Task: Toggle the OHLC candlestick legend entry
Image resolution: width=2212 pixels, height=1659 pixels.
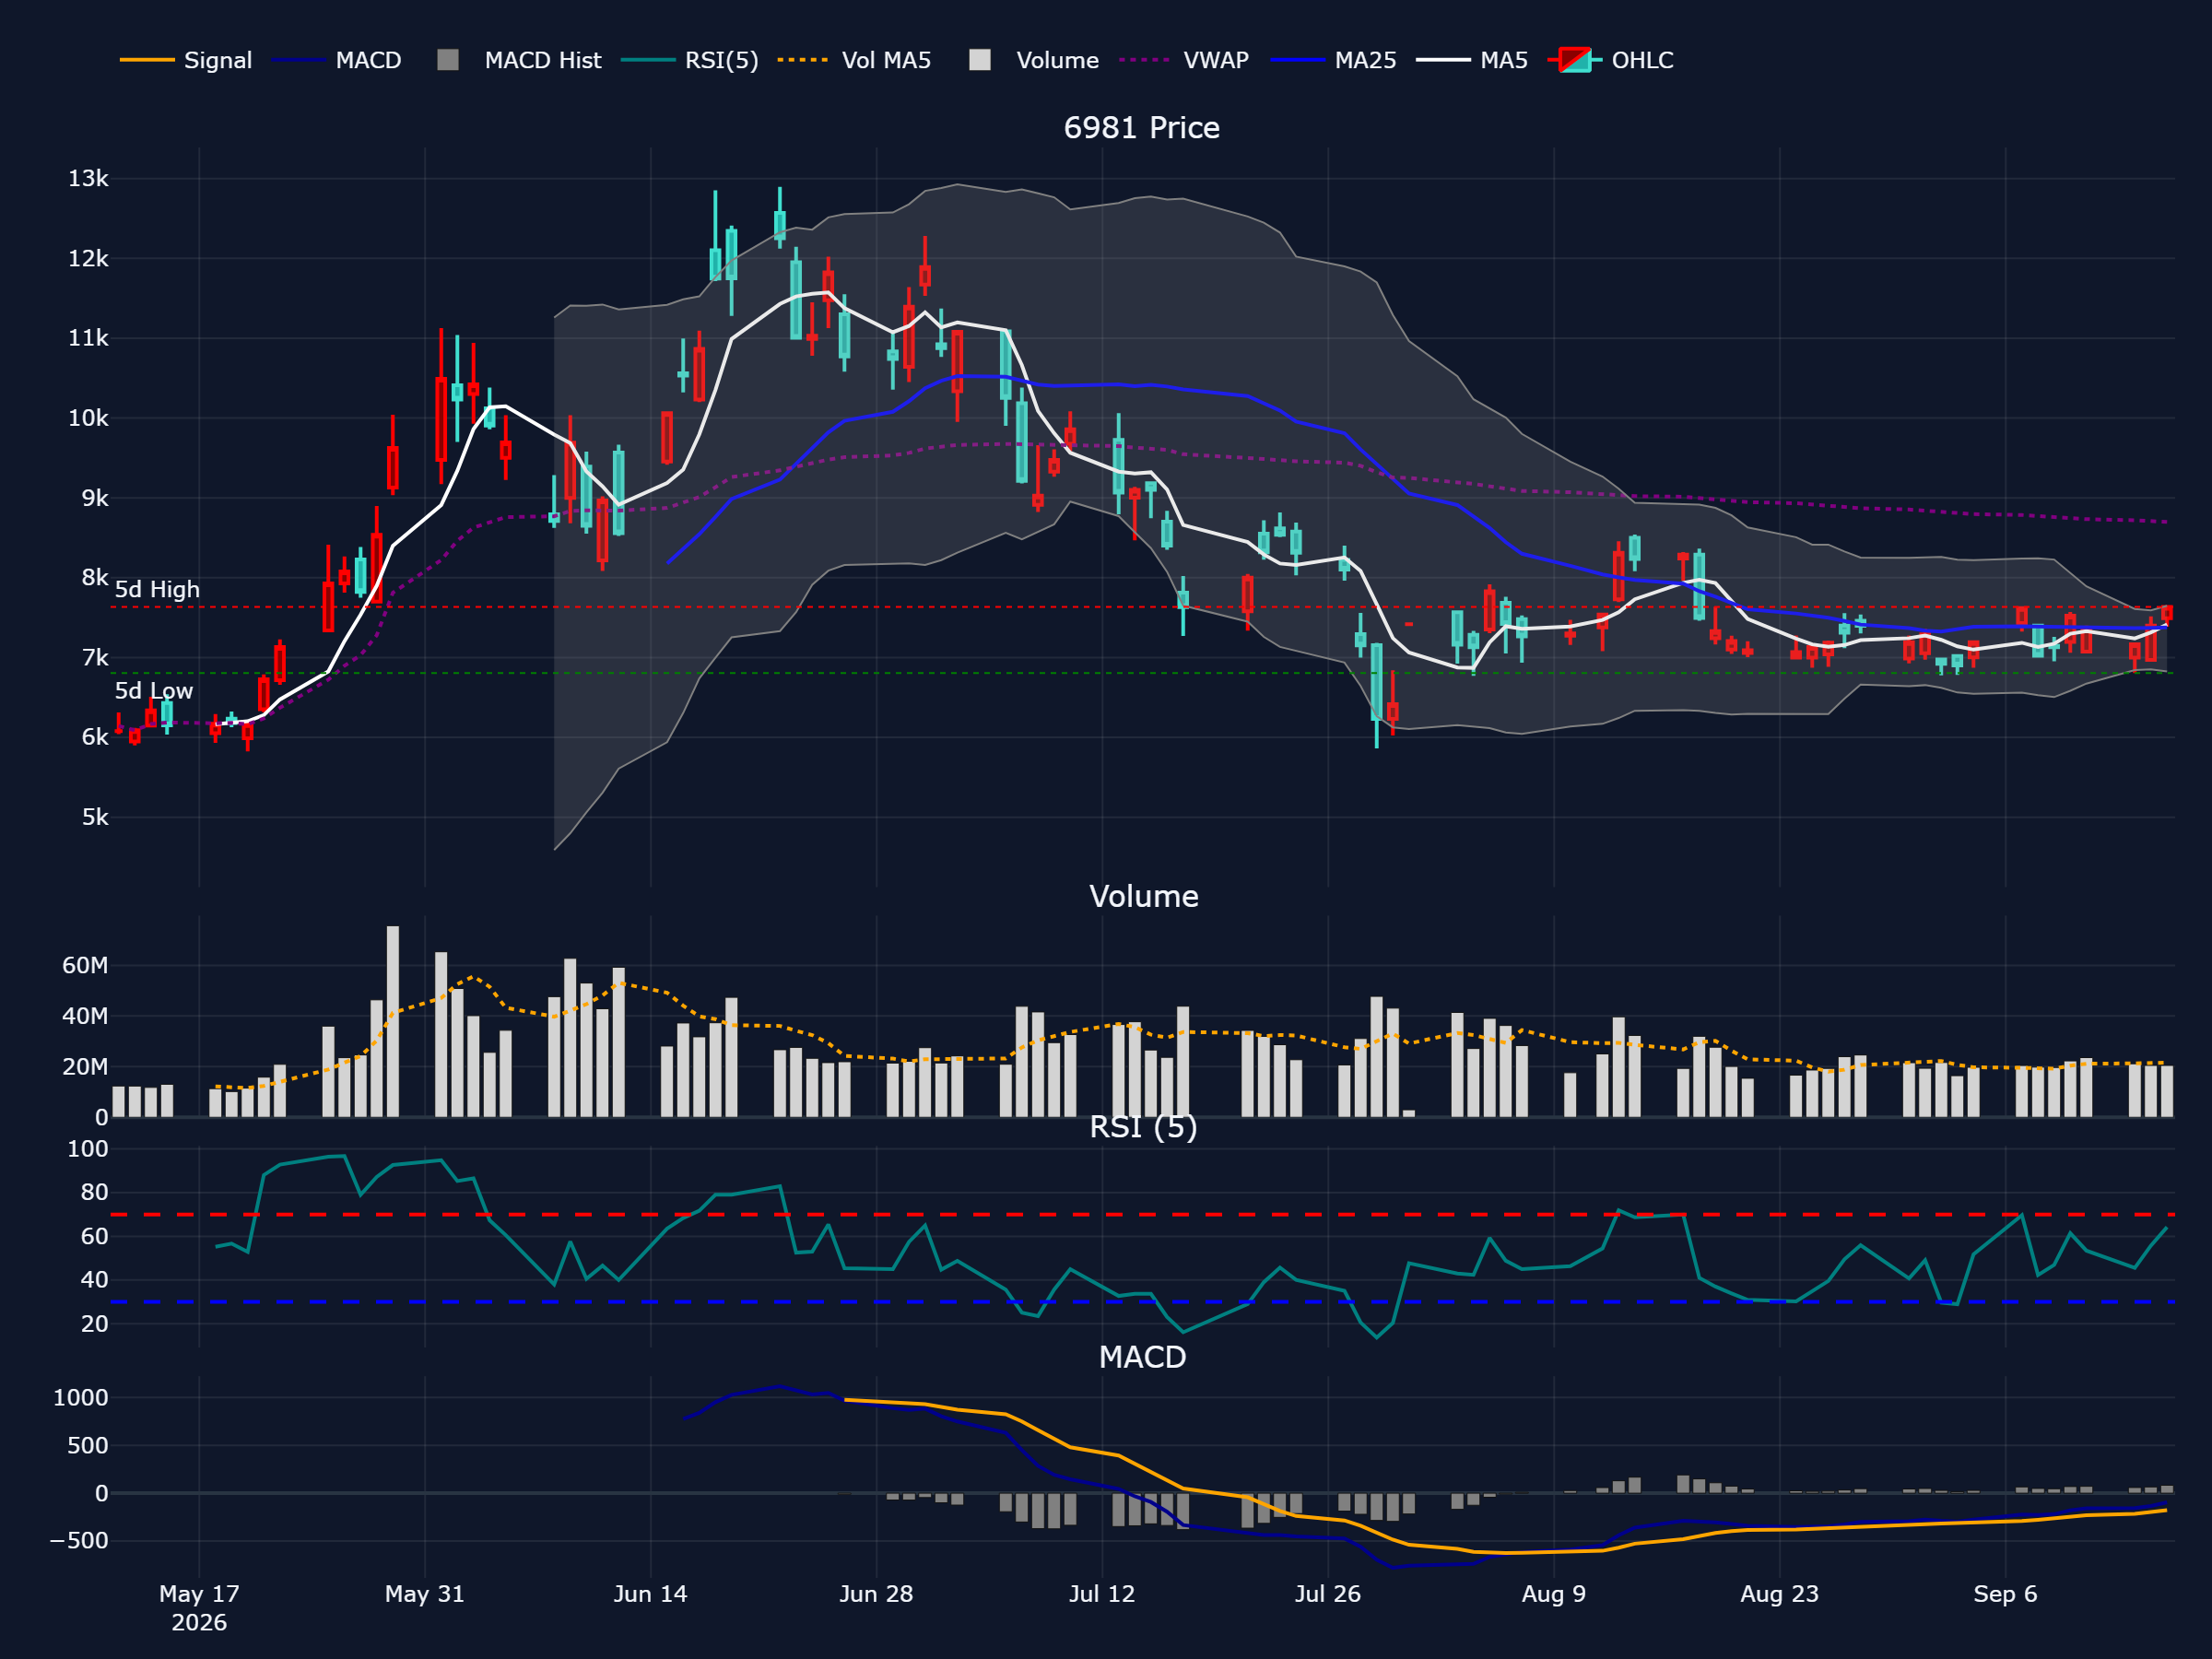Action: (1610, 60)
